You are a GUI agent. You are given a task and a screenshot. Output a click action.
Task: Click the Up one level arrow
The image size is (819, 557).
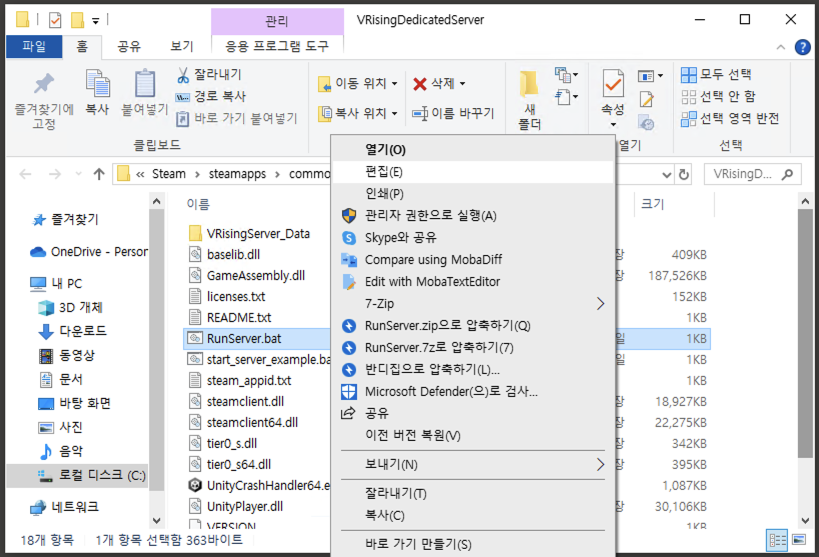(99, 174)
